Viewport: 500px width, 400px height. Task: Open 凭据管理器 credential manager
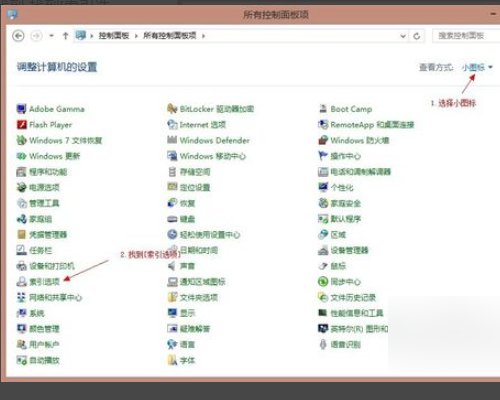click(x=42, y=234)
